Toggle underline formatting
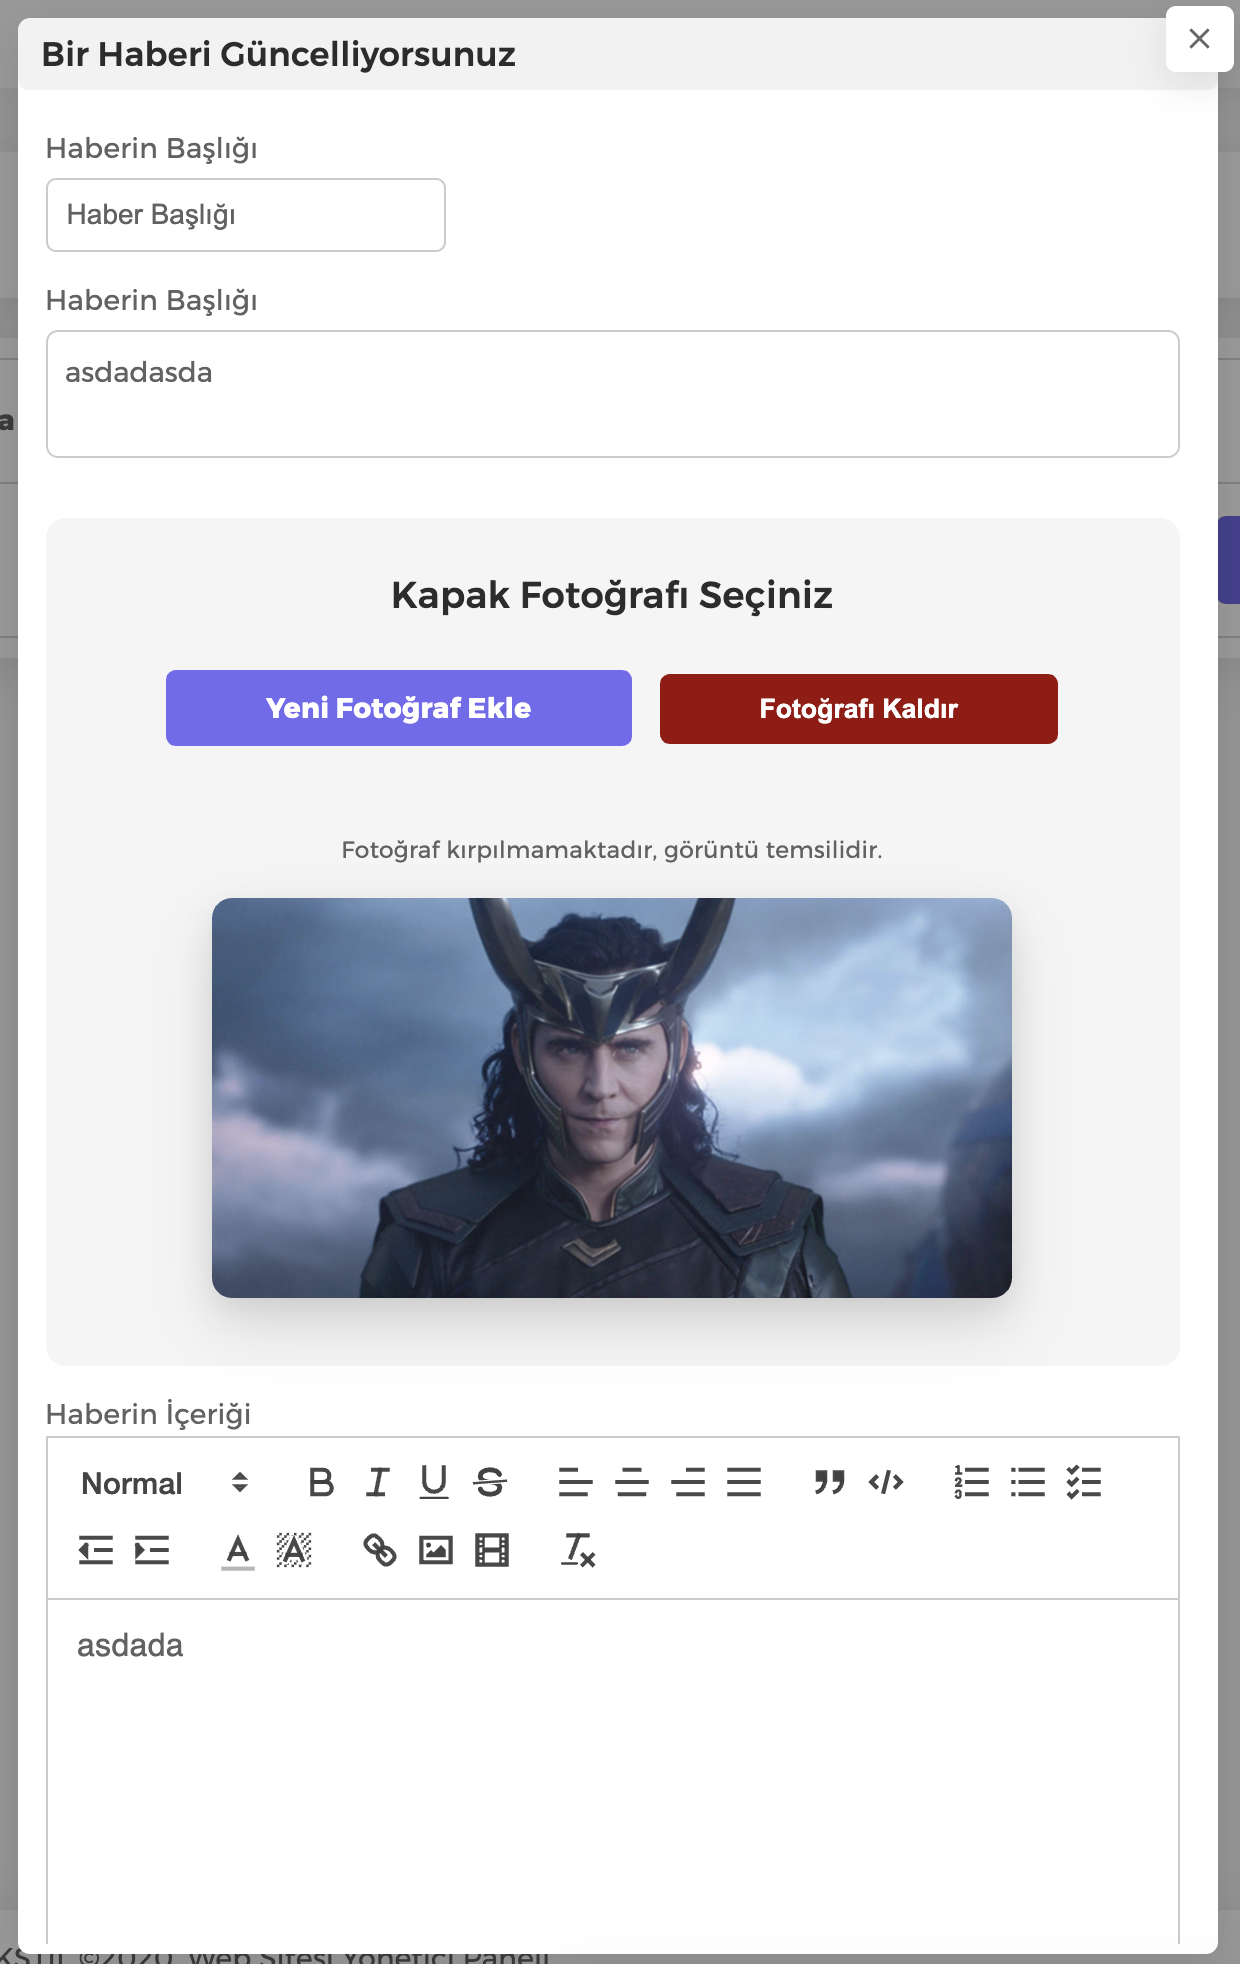1240x1964 pixels. (x=433, y=1482)
